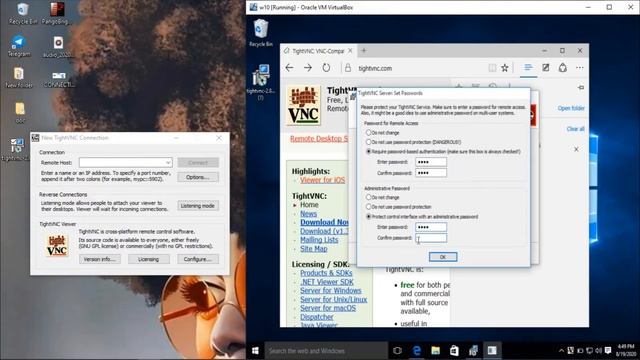Image resolution: width=640 pixels, height=360 pixels.
Task: Click the Connect button
Action: 198,162
